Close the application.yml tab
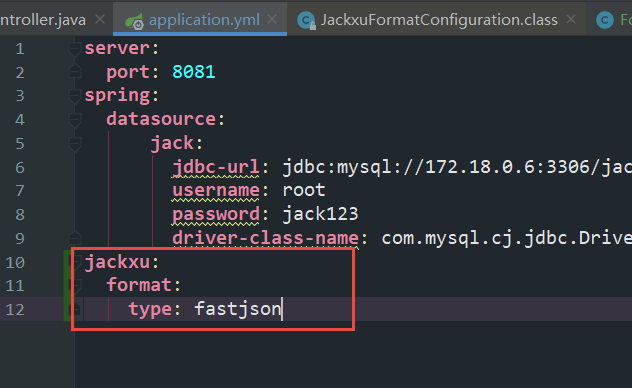Screen dimensions: 632x388 [272, 19]
